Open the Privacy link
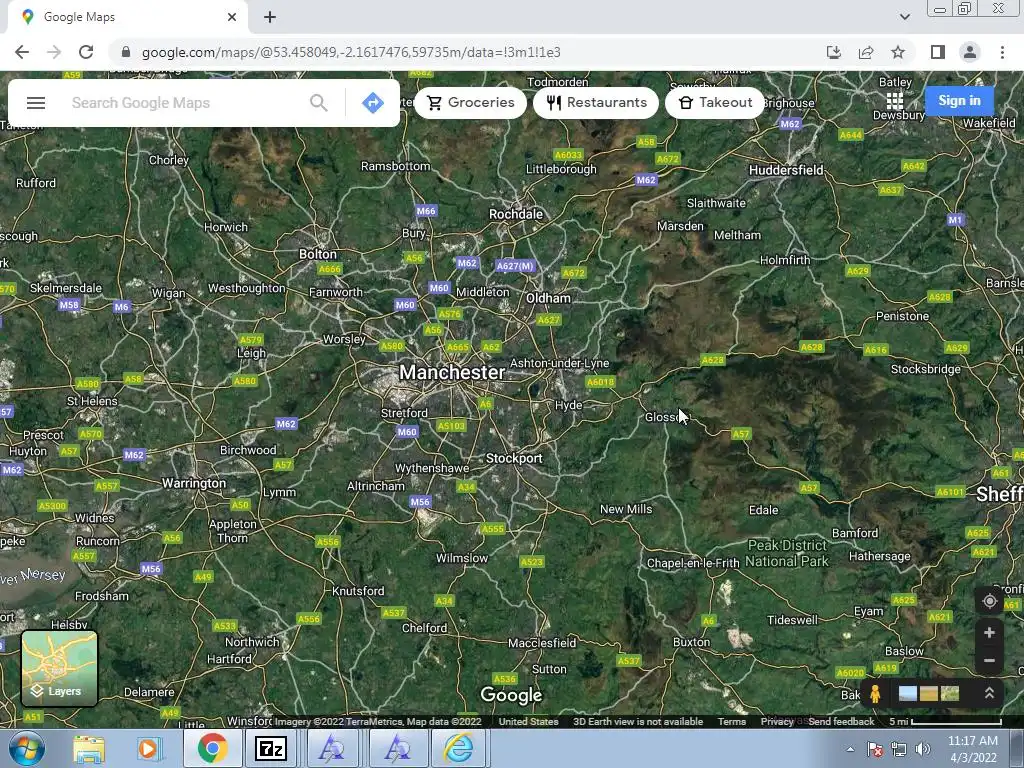This screenshot has height=768, width=1024. 777,722
